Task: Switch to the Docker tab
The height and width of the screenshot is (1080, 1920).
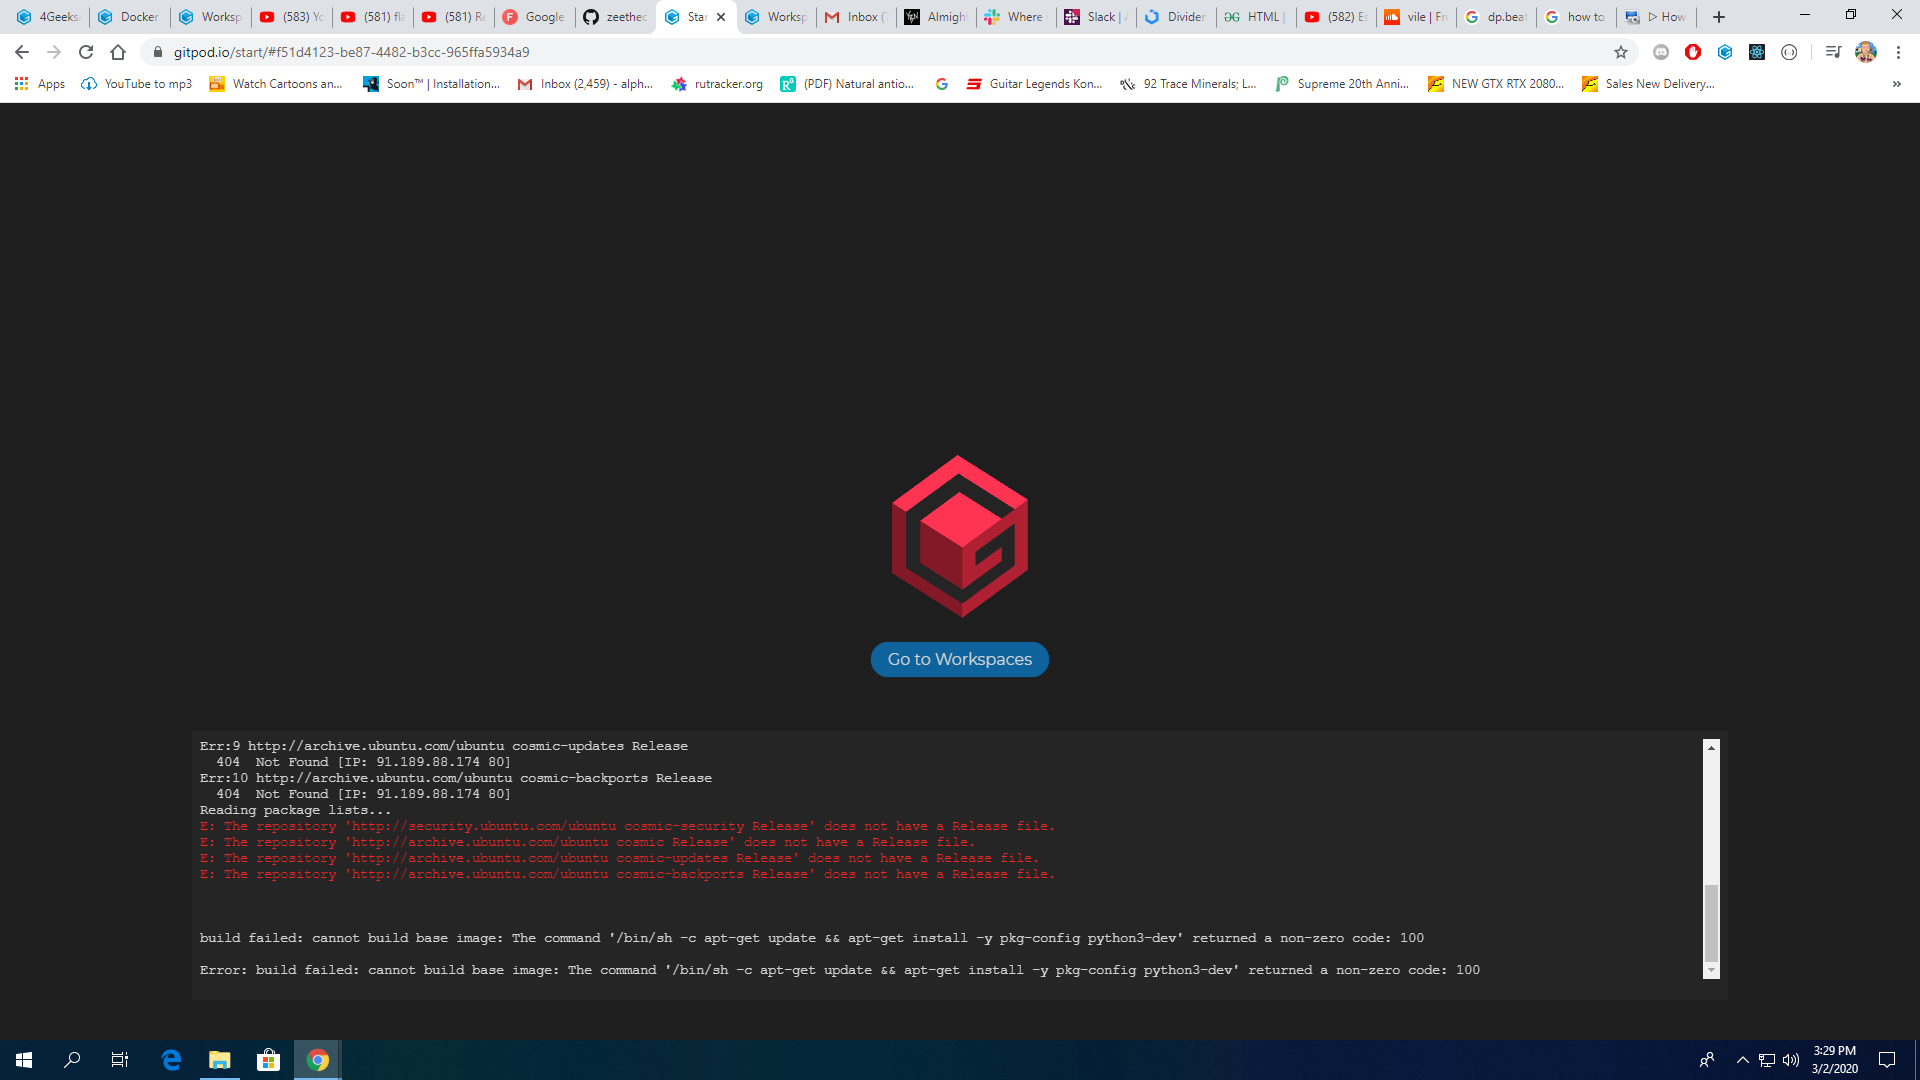Action: 130,17
